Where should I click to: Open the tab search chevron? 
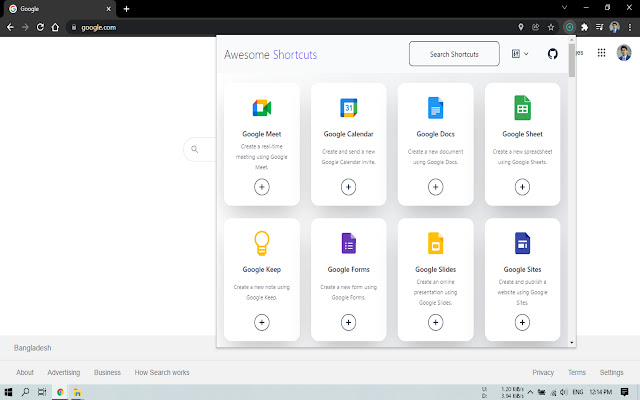pos(564,7)
